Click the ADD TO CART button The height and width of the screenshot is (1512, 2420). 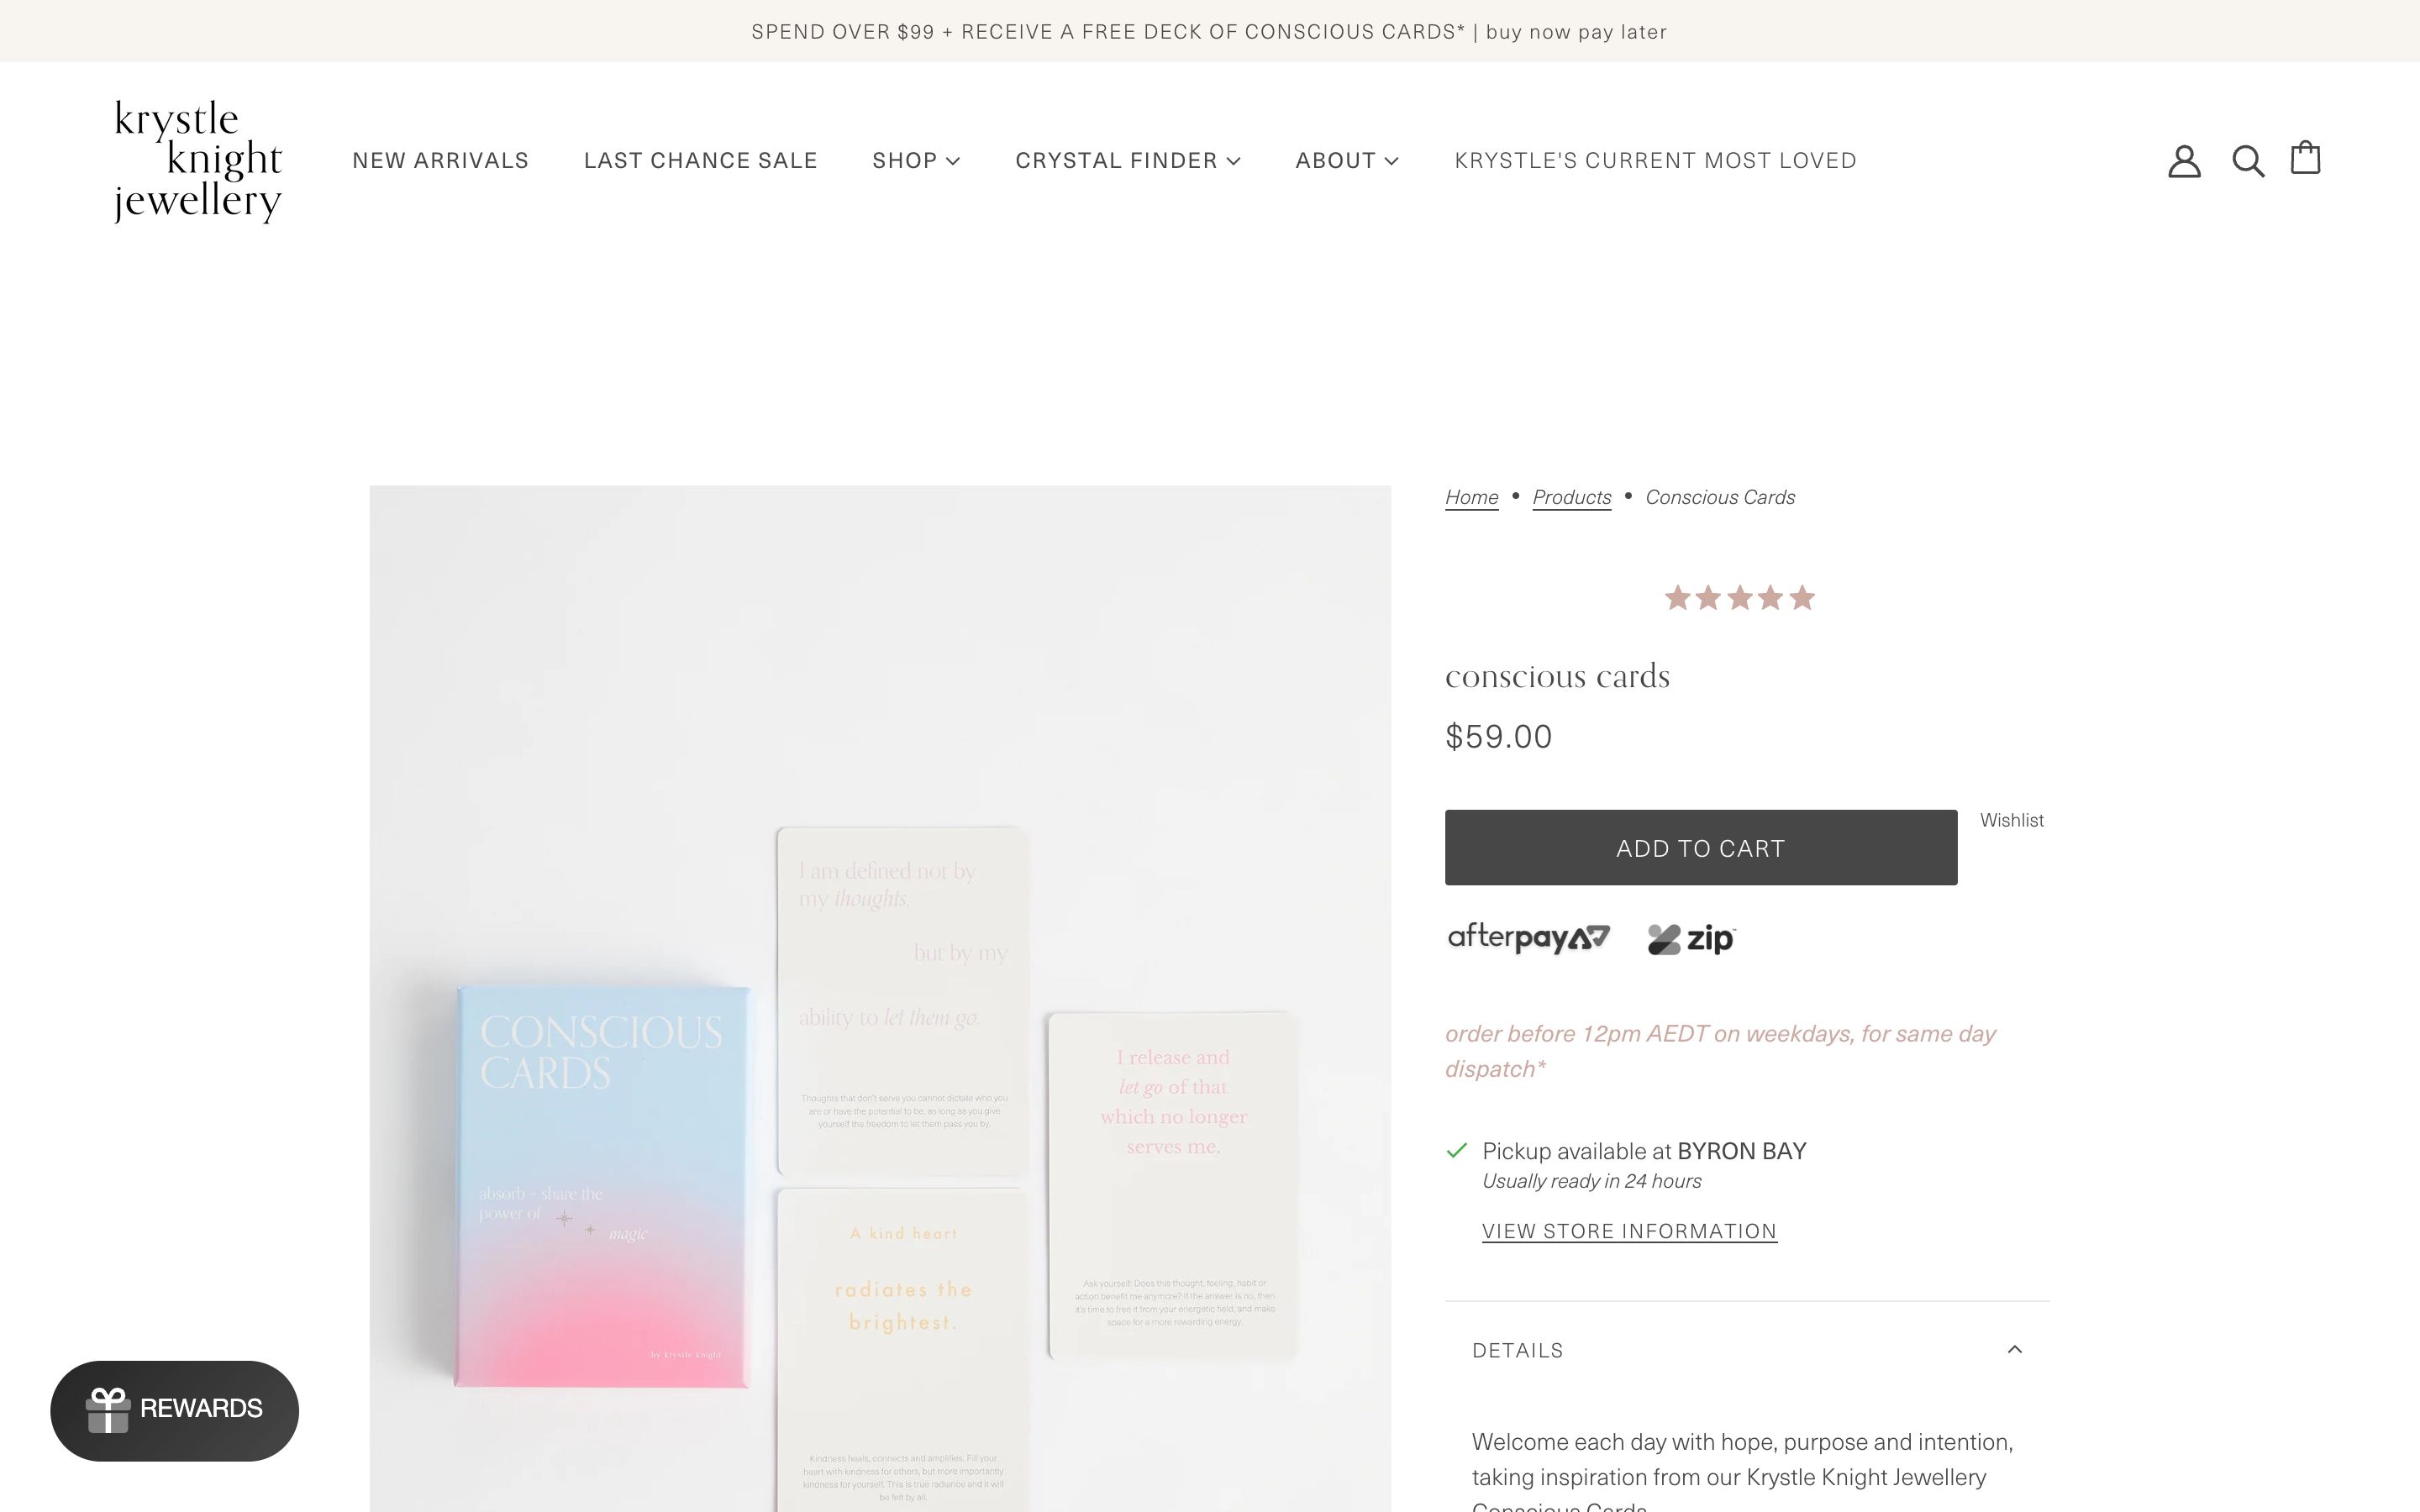pos(1700,847)
